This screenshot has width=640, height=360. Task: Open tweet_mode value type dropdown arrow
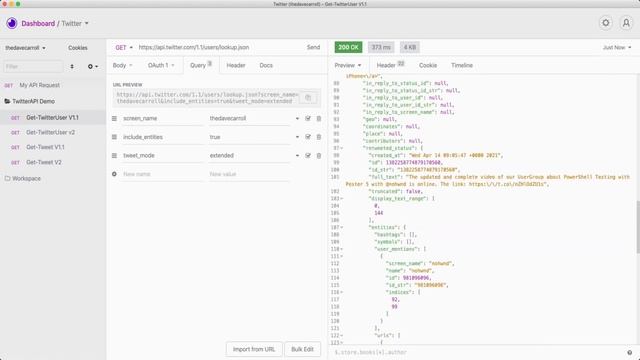pyautogui.click(x=297, y=156)
